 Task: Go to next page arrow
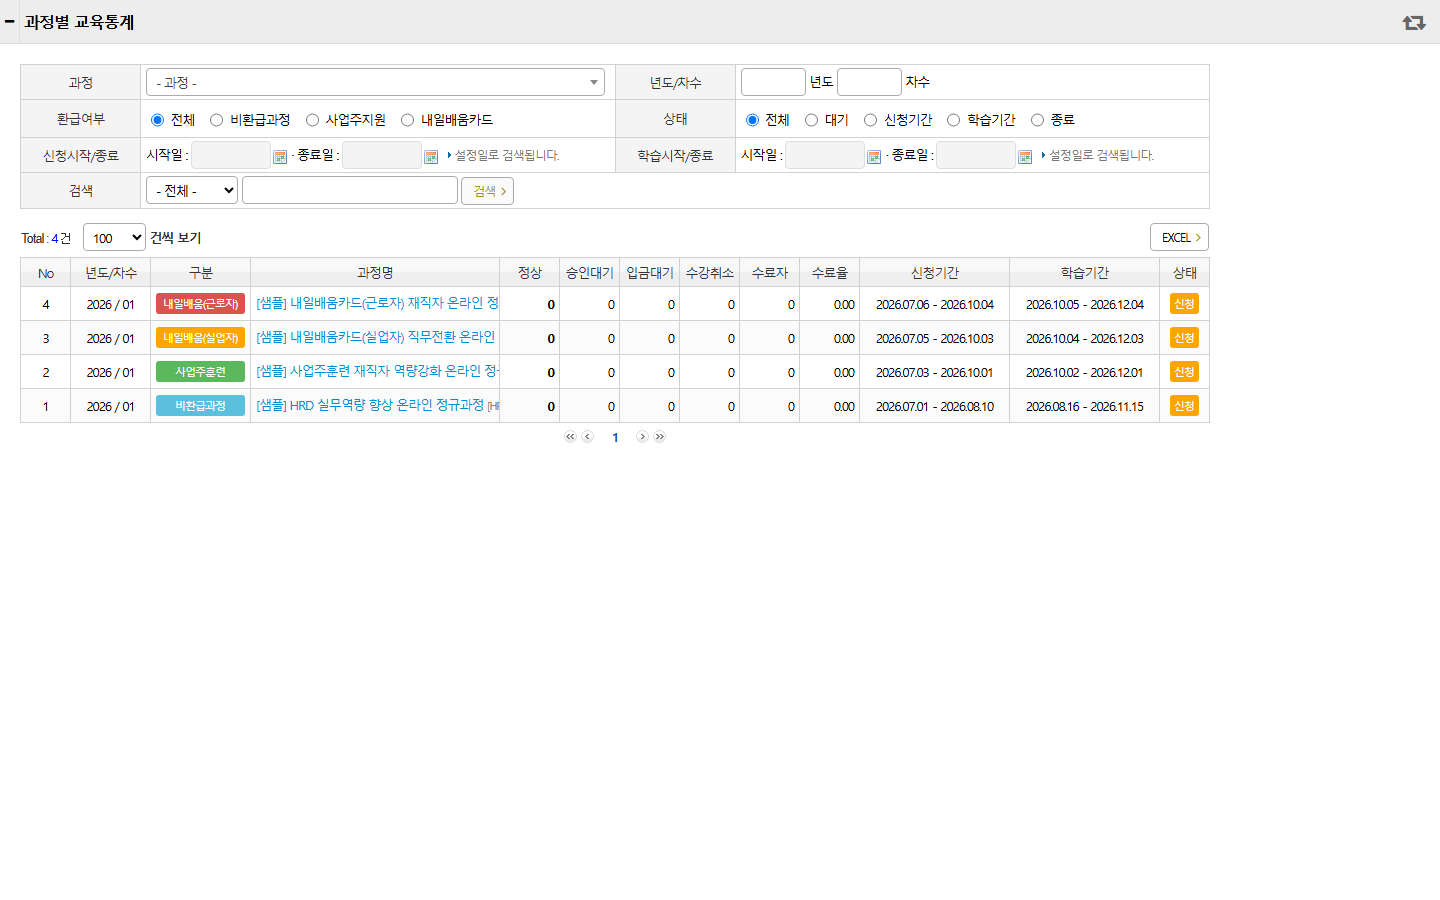642,437
